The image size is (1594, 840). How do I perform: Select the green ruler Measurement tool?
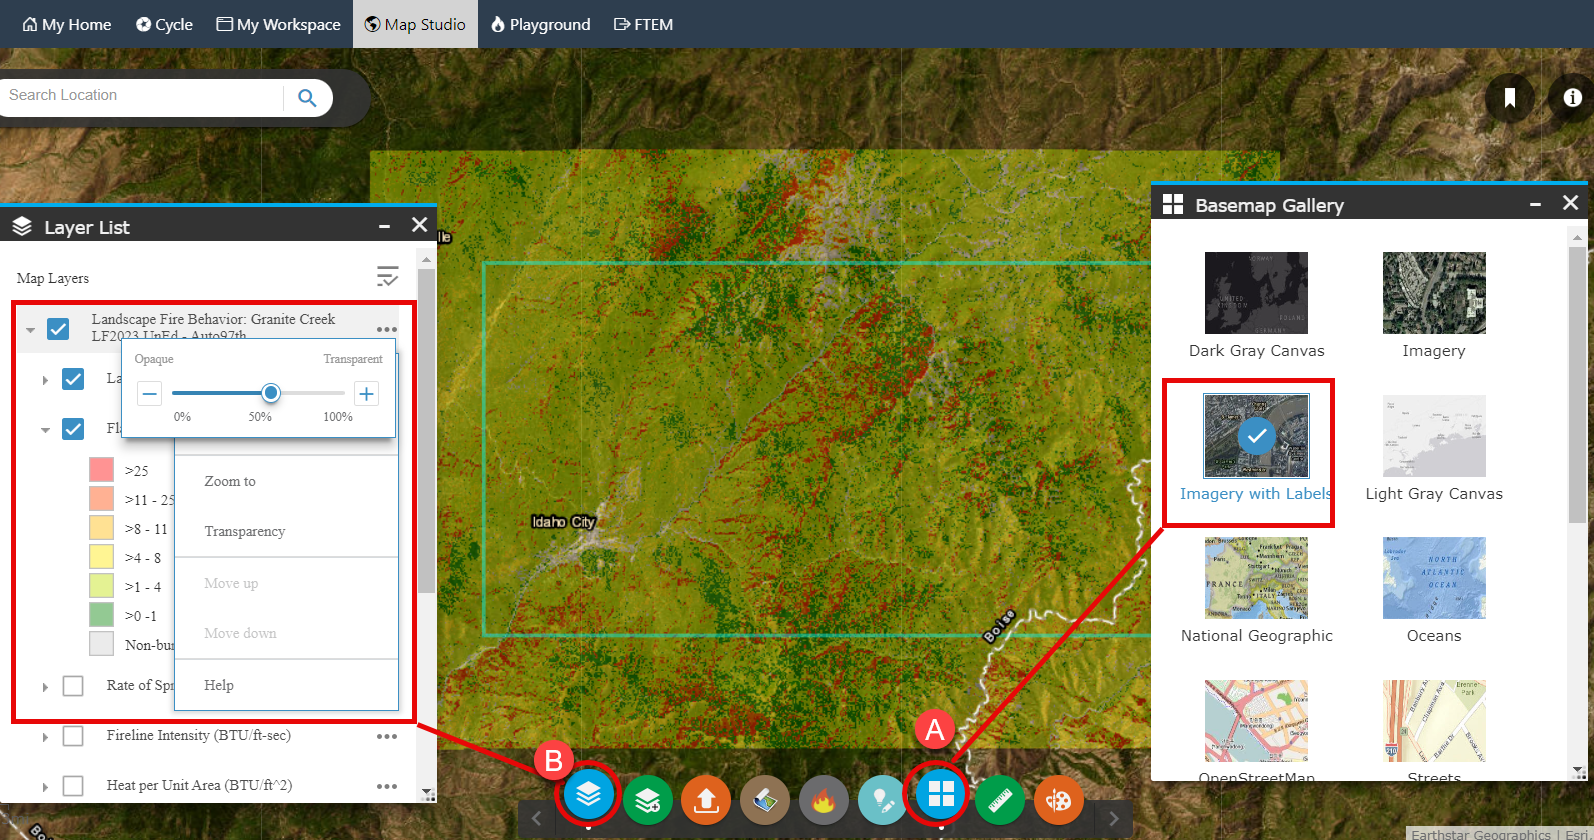[999, 800]
